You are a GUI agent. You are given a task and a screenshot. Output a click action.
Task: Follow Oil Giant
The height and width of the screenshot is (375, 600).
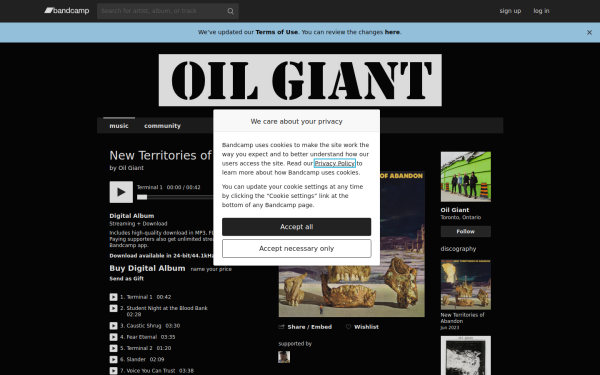466,232
